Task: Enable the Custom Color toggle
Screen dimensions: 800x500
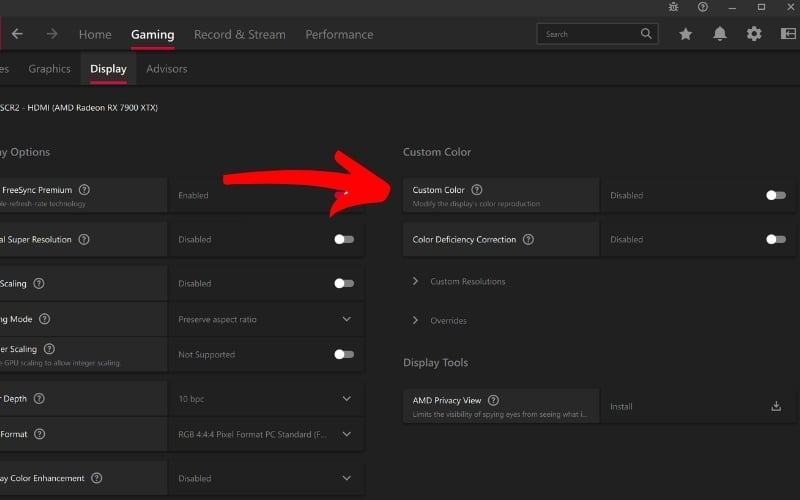Action: tap(775, 195)
